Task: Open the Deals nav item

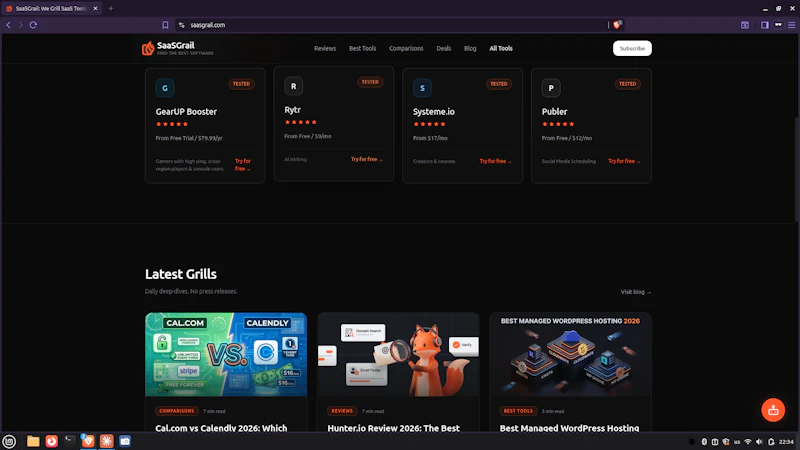Action: tap(443, 48)
